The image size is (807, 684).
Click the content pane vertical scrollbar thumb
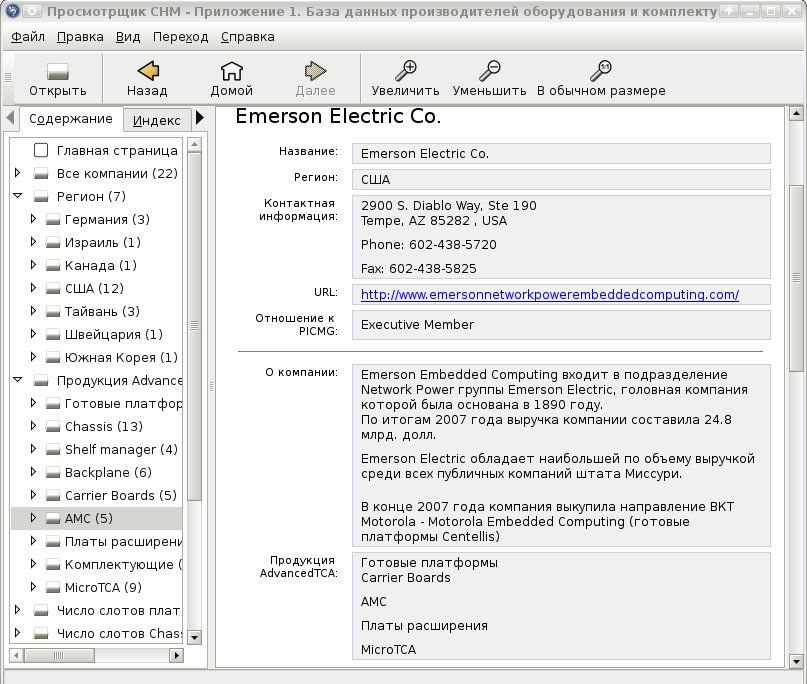pyautogui.click(x=796, y=278)
